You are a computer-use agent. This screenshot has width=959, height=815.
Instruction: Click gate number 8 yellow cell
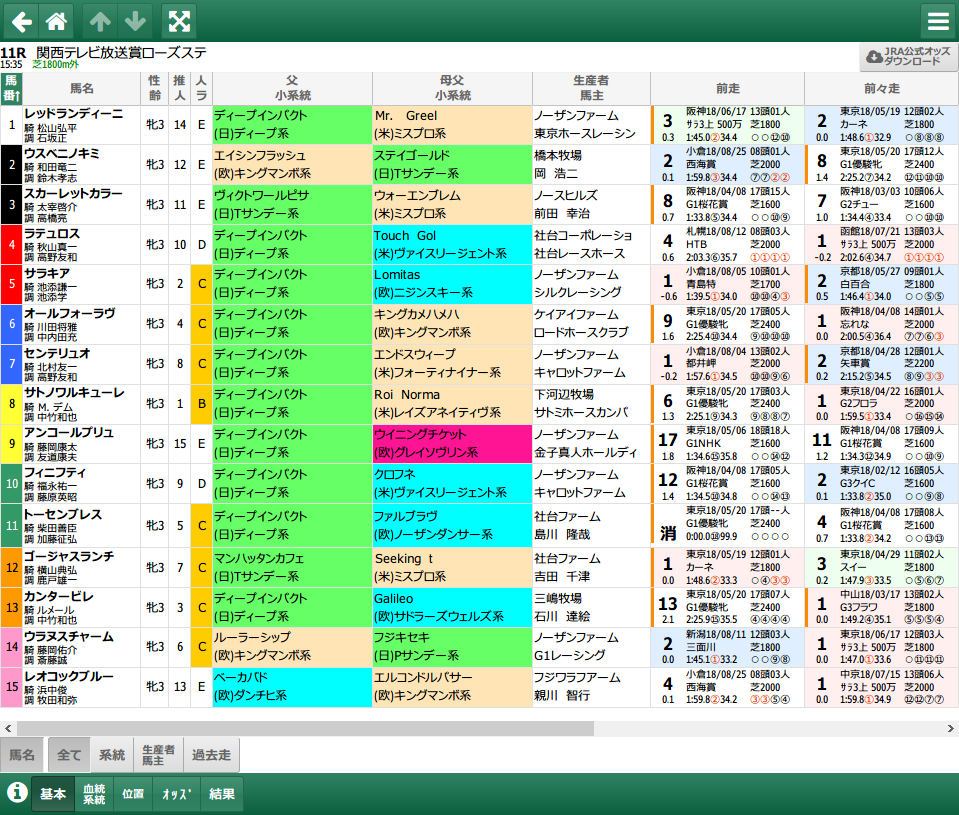click(12, 404)
